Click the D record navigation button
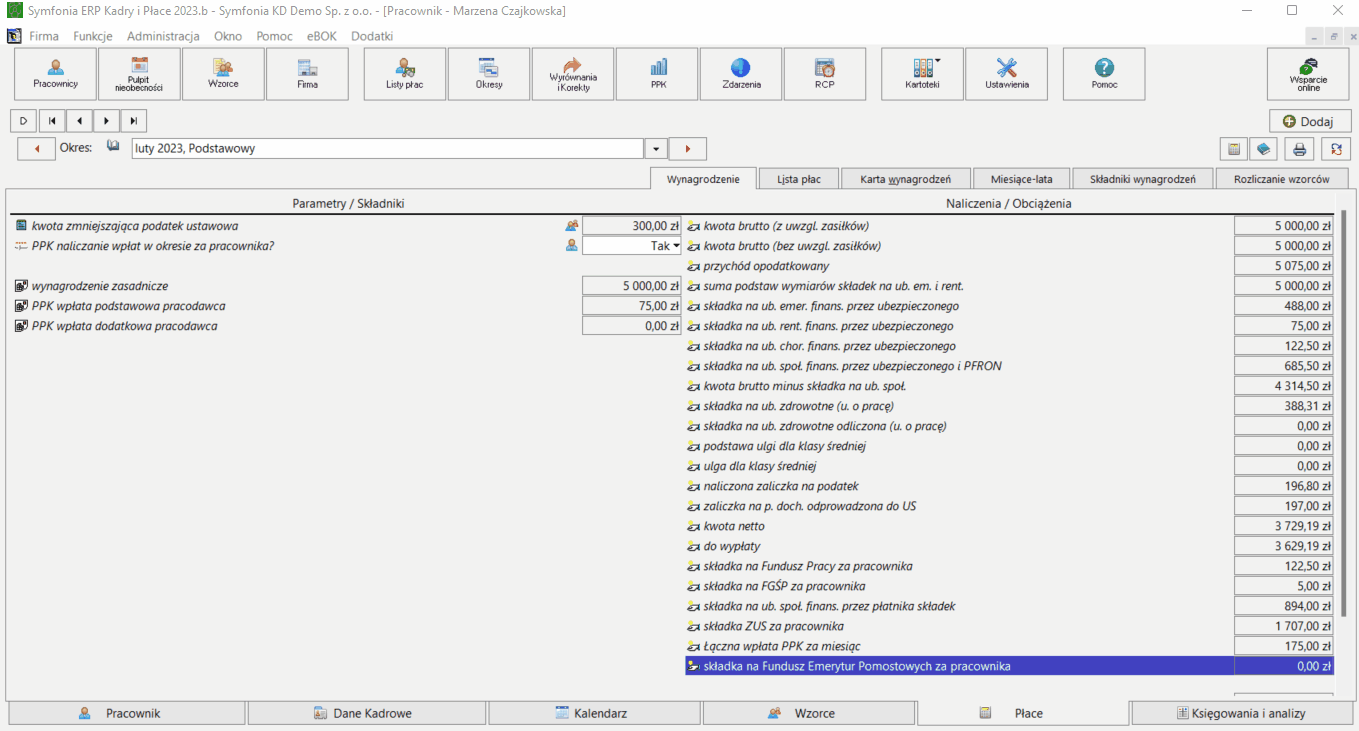The width and height of the screenshot is (1359, 731). coord(23,121)
